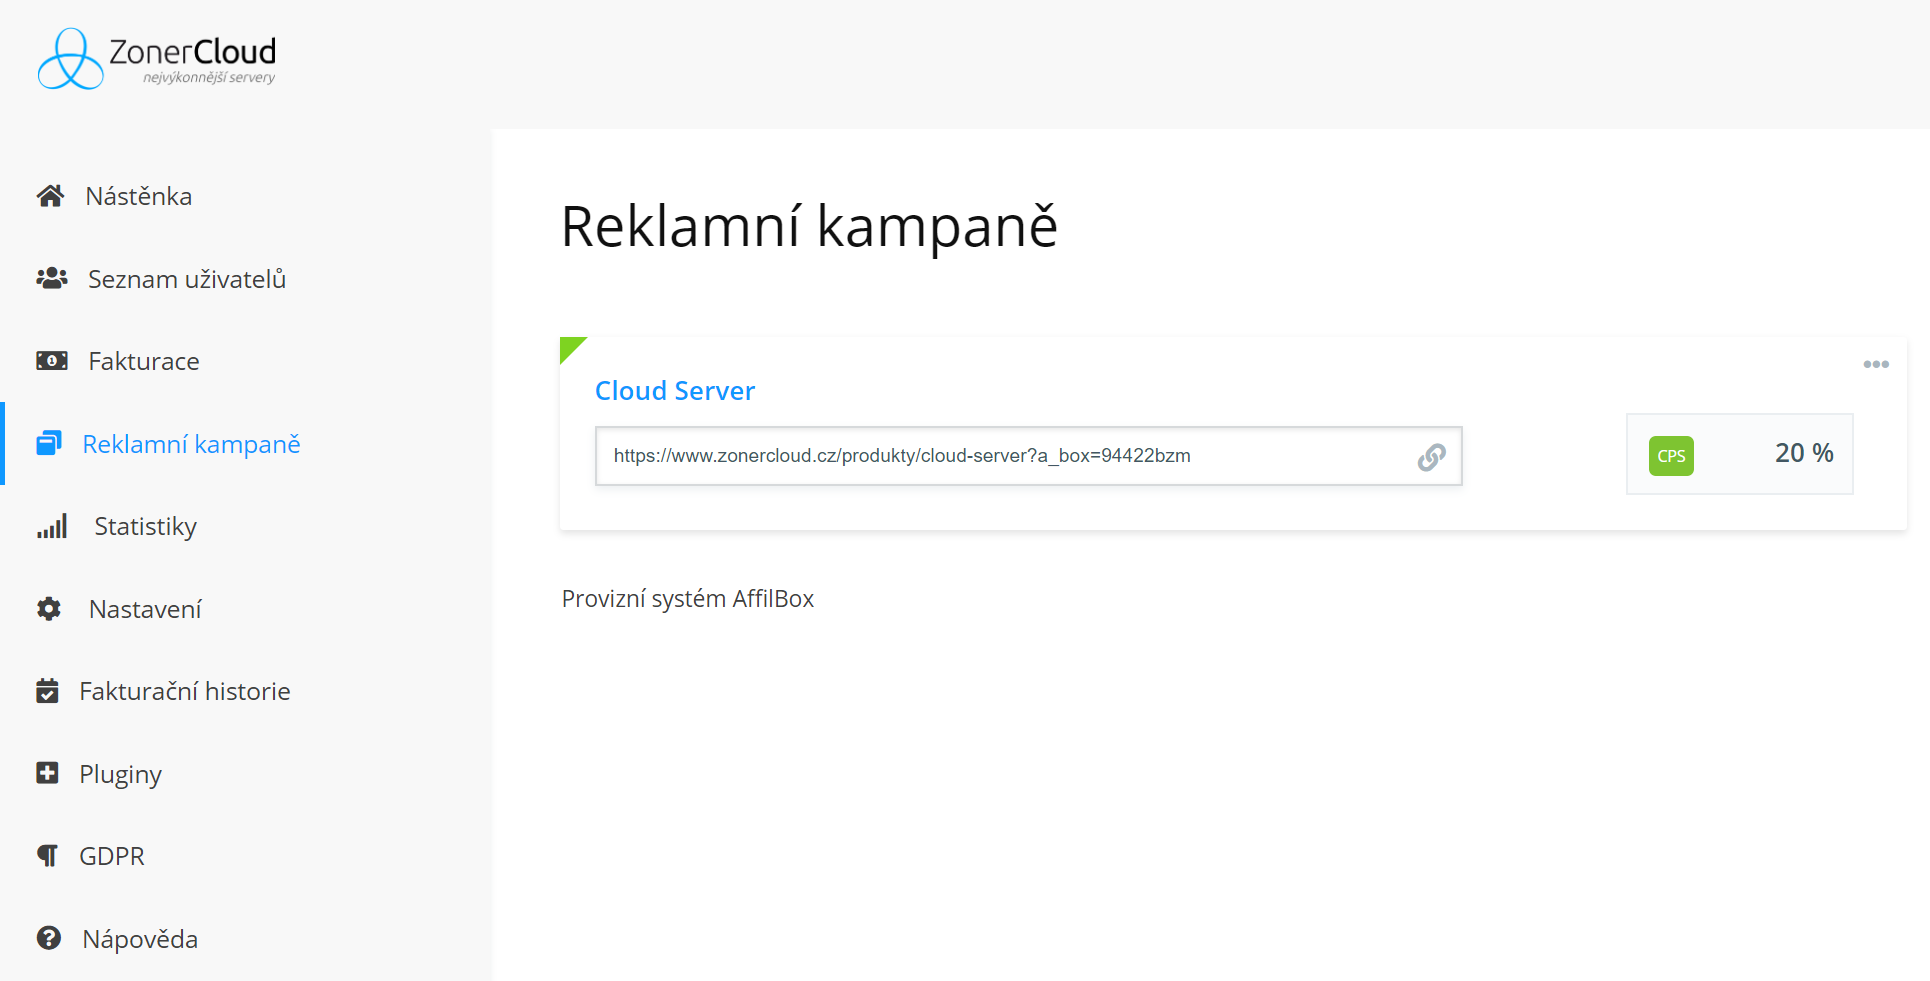The width and height of the screenshot is (1930, 981).
Task: Open Nápověda help page
Action: [x=140, y=939]
